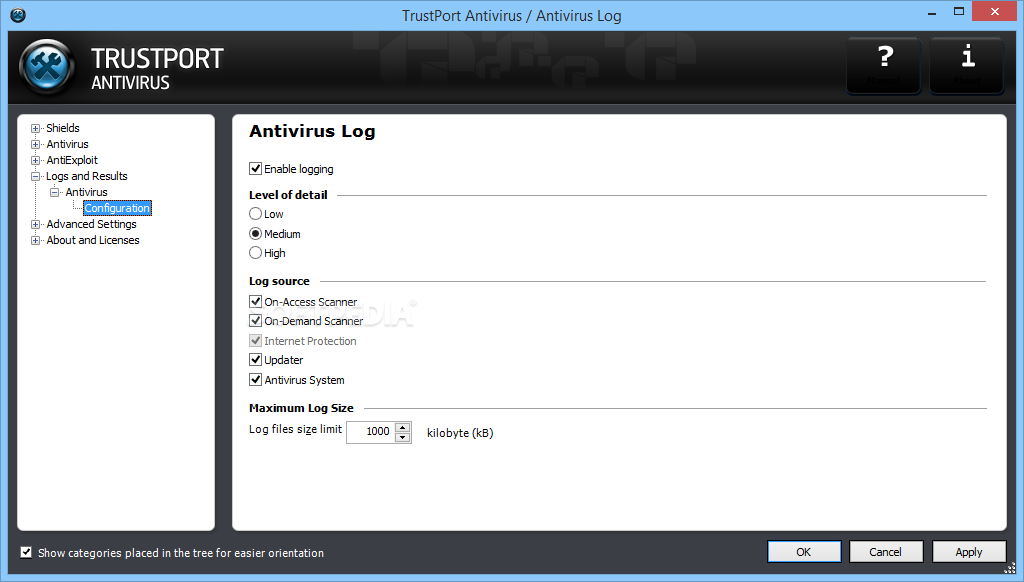Minimize the TrustPort window
1024x582 pixels.
pos(932,12)
